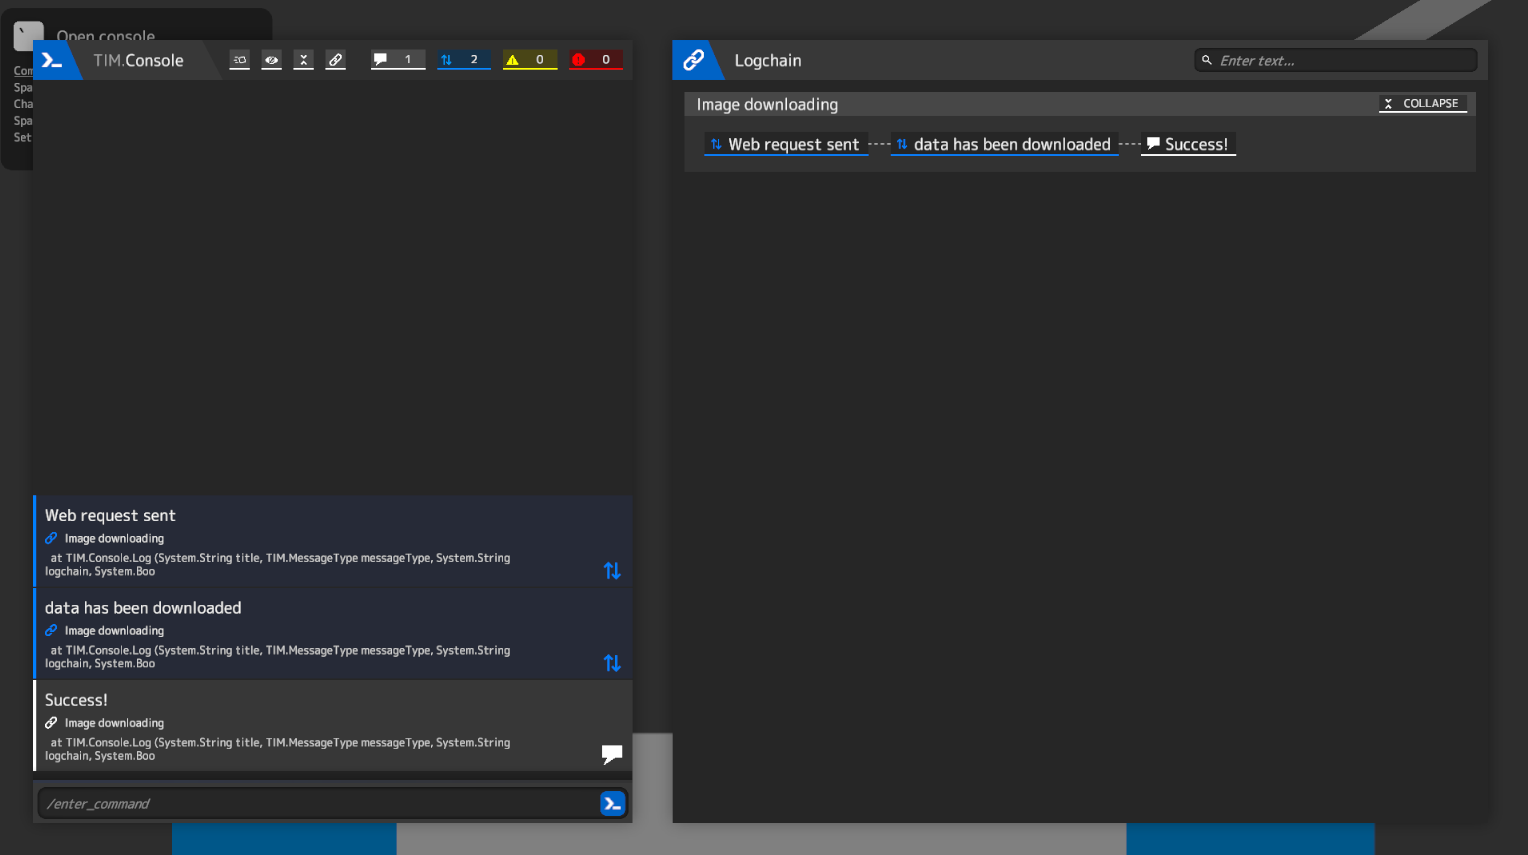1528x855 pixels.
Task: Toggle the red error filter showing 0
Action: coord(595,60)
